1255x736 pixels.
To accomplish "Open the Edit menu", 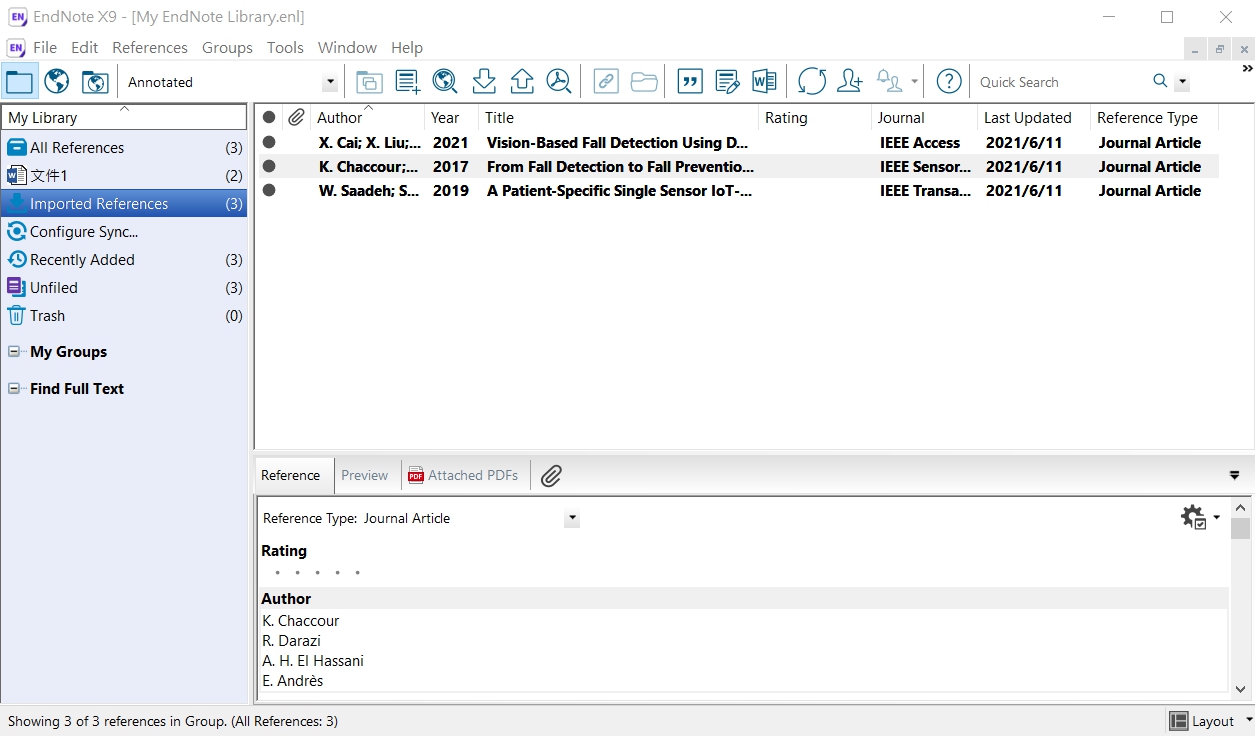I will pyautogui.click(x=85, y=47).
